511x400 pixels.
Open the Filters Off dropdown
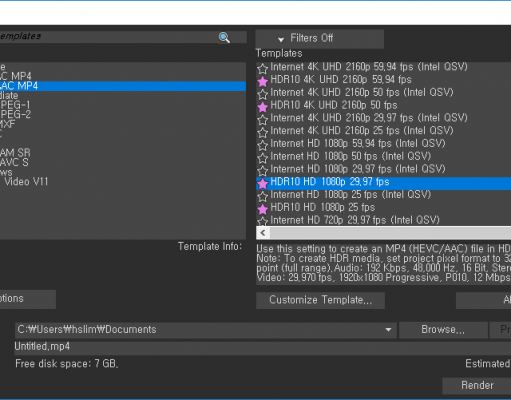point(320,39)
